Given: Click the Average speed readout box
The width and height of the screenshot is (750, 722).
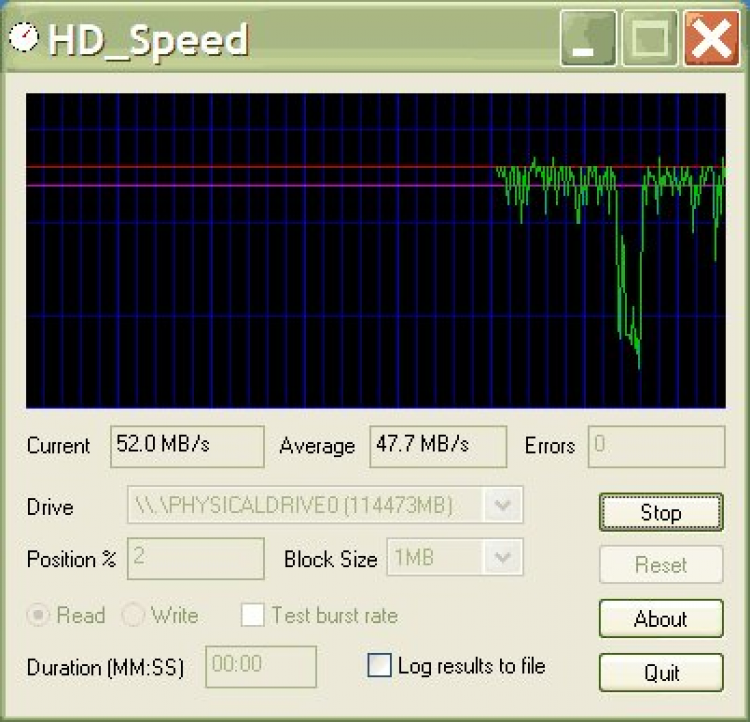Looking at the screenshot, I should [438, 446].
